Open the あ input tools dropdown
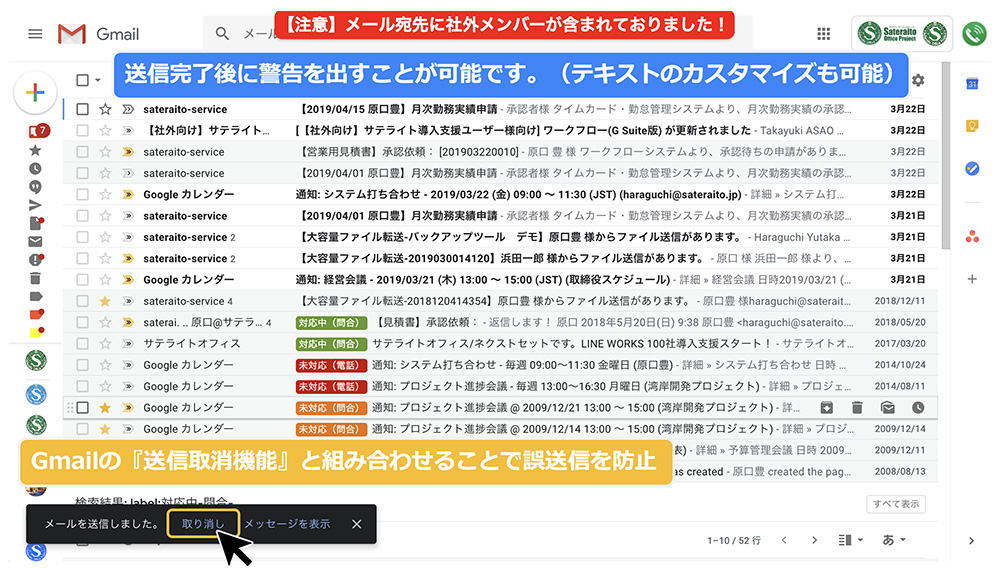The width and height of the screenshot is (1000, 570). coord(894,540)
